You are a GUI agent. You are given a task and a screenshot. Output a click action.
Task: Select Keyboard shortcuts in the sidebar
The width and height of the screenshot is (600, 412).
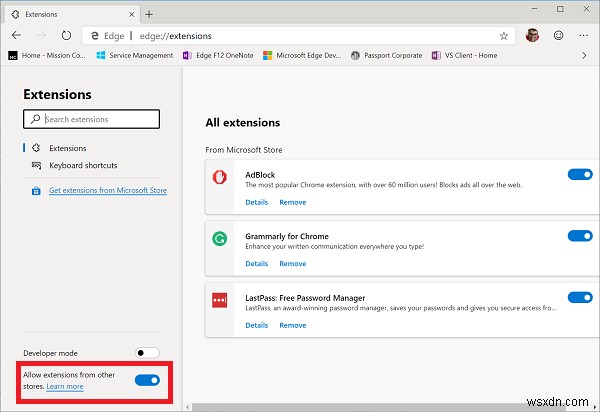[83, 165]
